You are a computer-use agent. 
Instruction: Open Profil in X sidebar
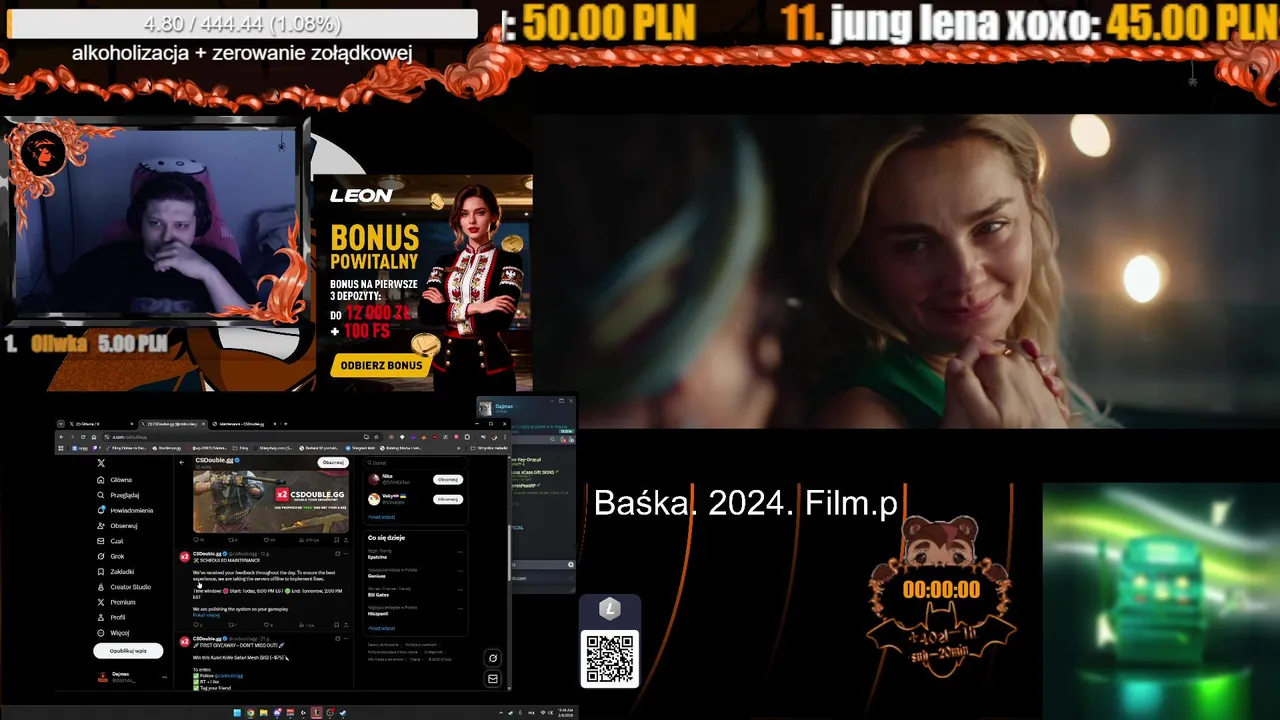coord(111,618)
